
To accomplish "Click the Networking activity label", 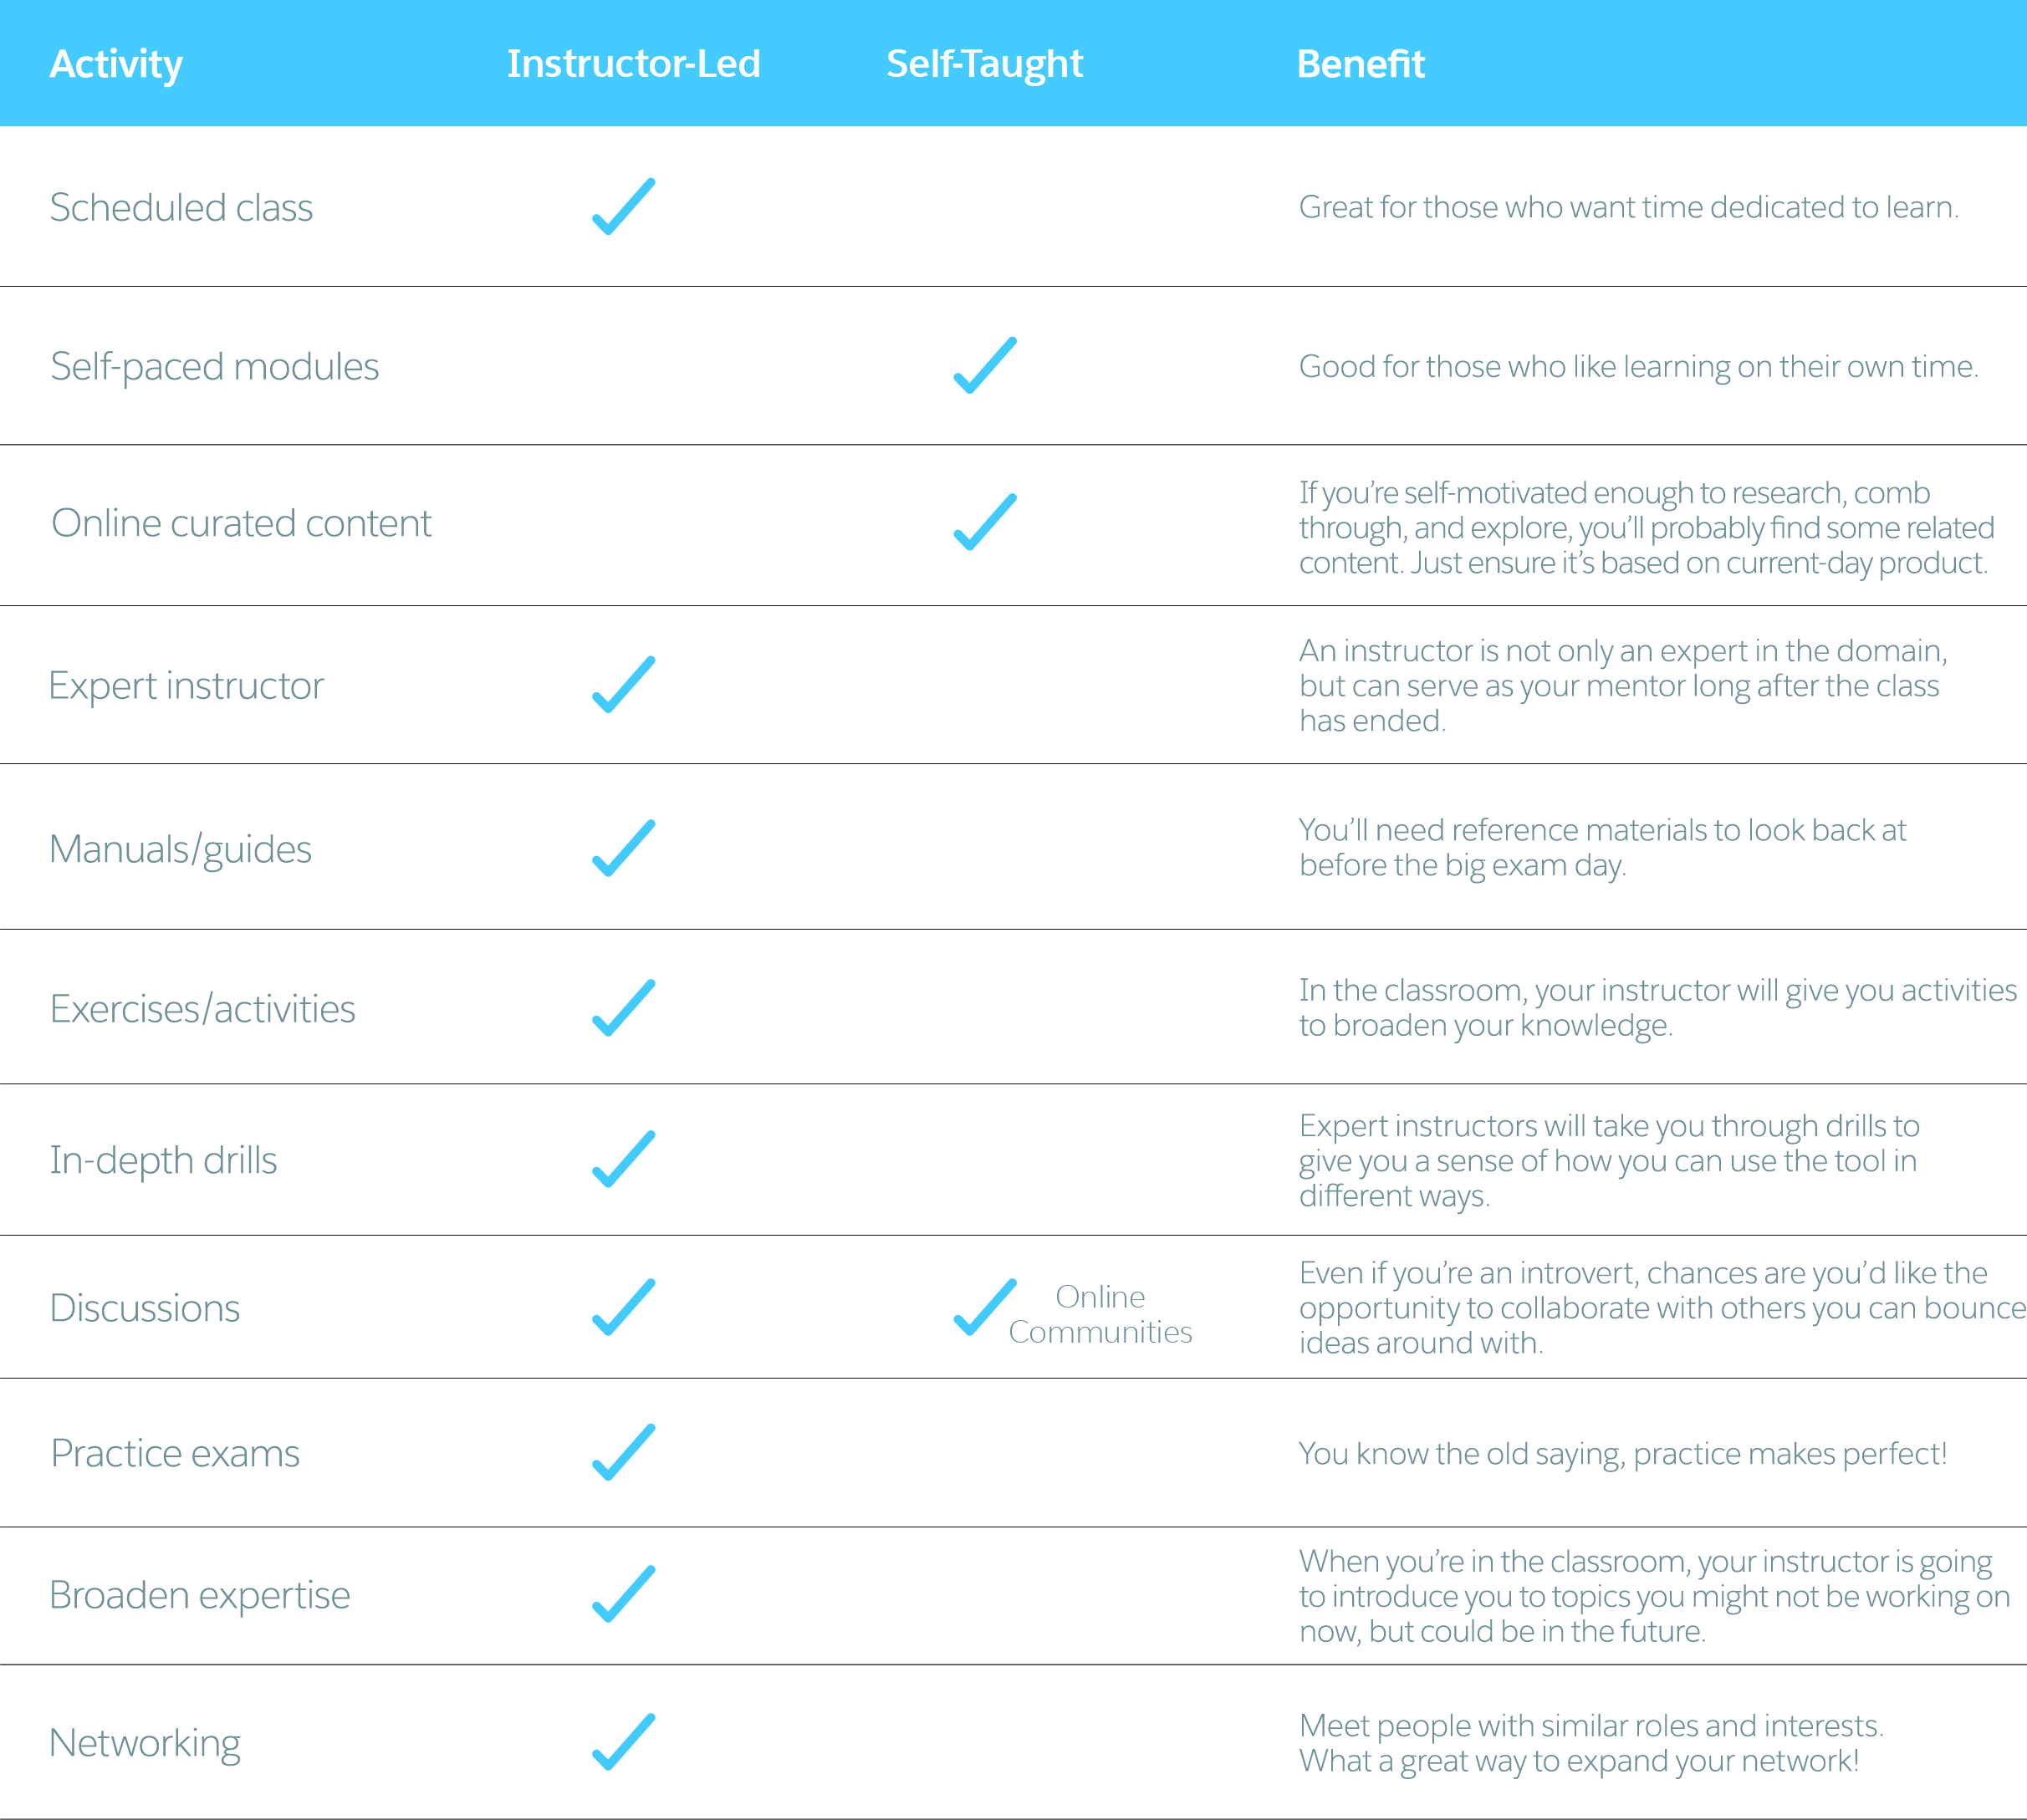I will coord(145,1743).
